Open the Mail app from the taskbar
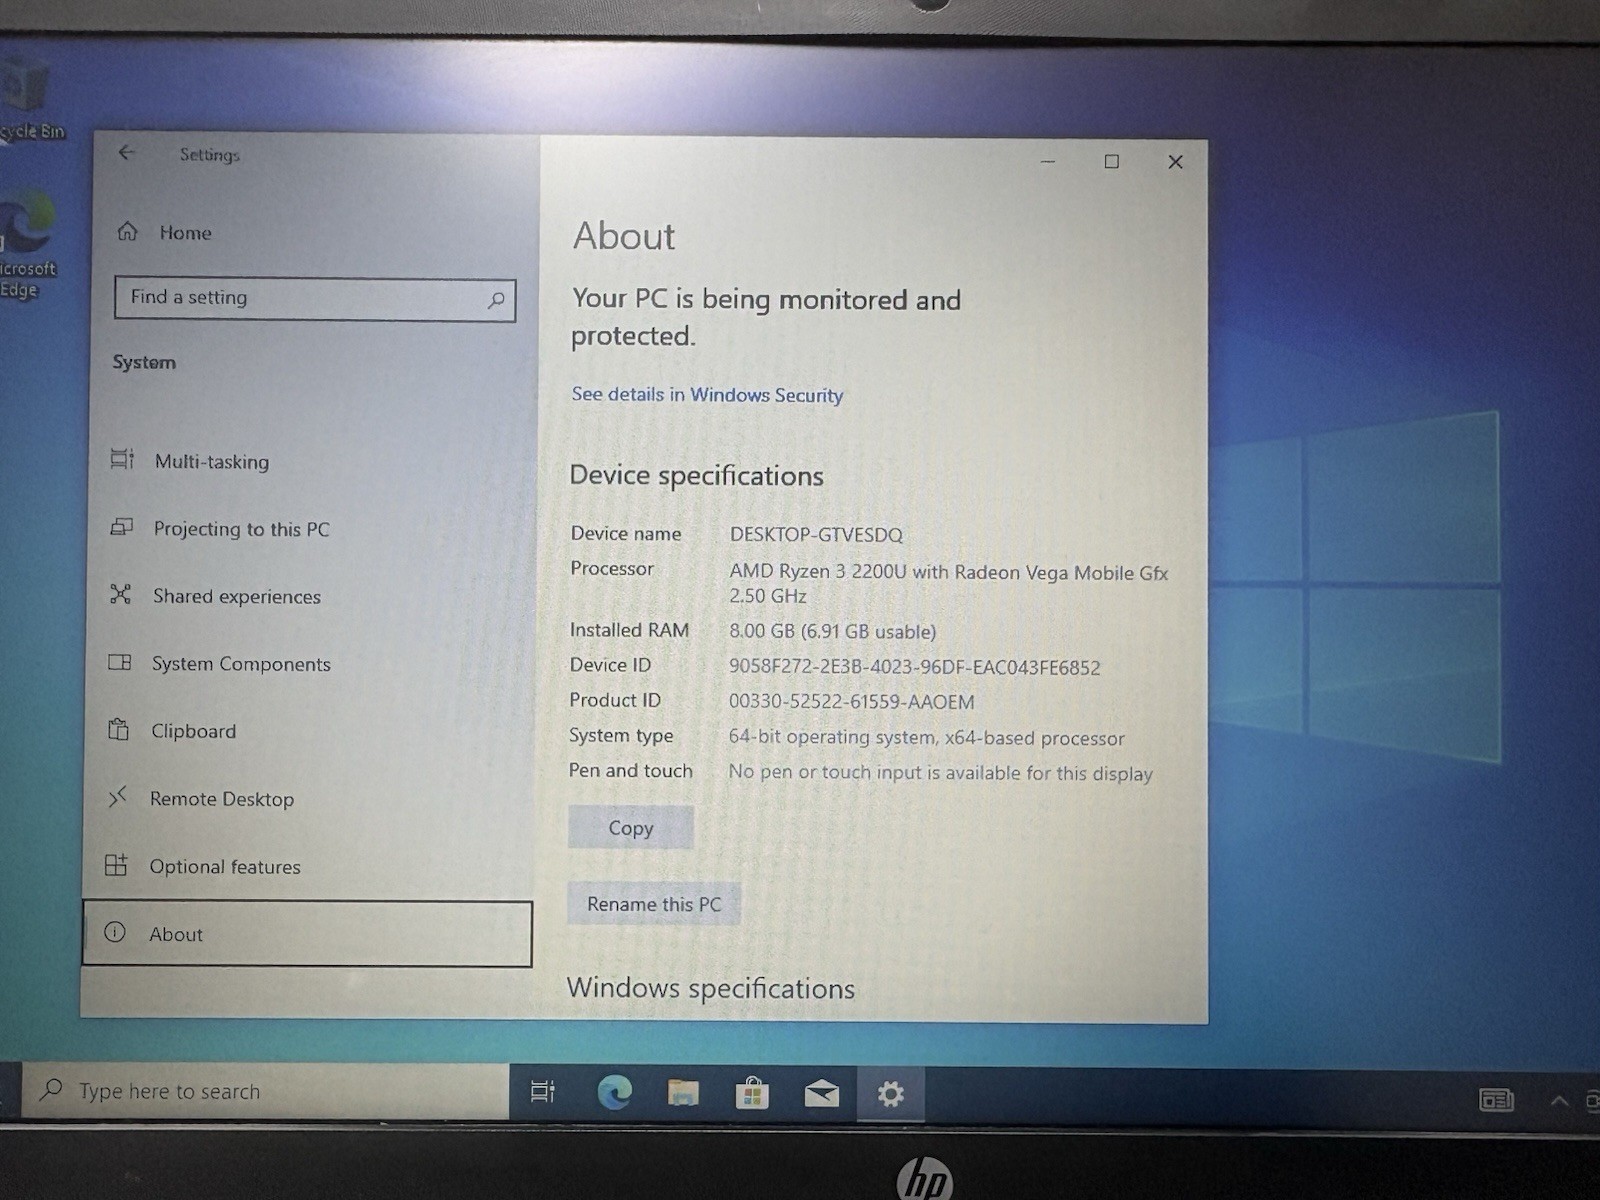Image resolution: width=1600 pixels, height=1200 pixels. 821,1094
